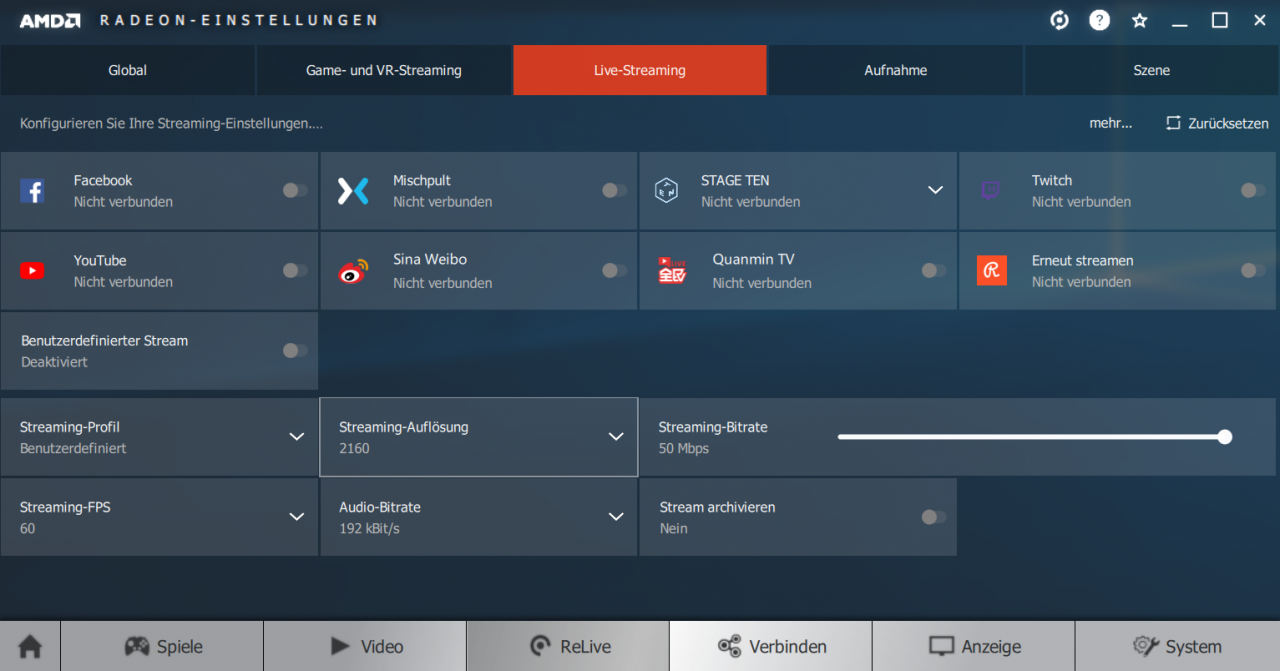The image size is (1280, 671).
Task: Open the Streaming-FPS dropdown
Action: click(x=159, y=517)
